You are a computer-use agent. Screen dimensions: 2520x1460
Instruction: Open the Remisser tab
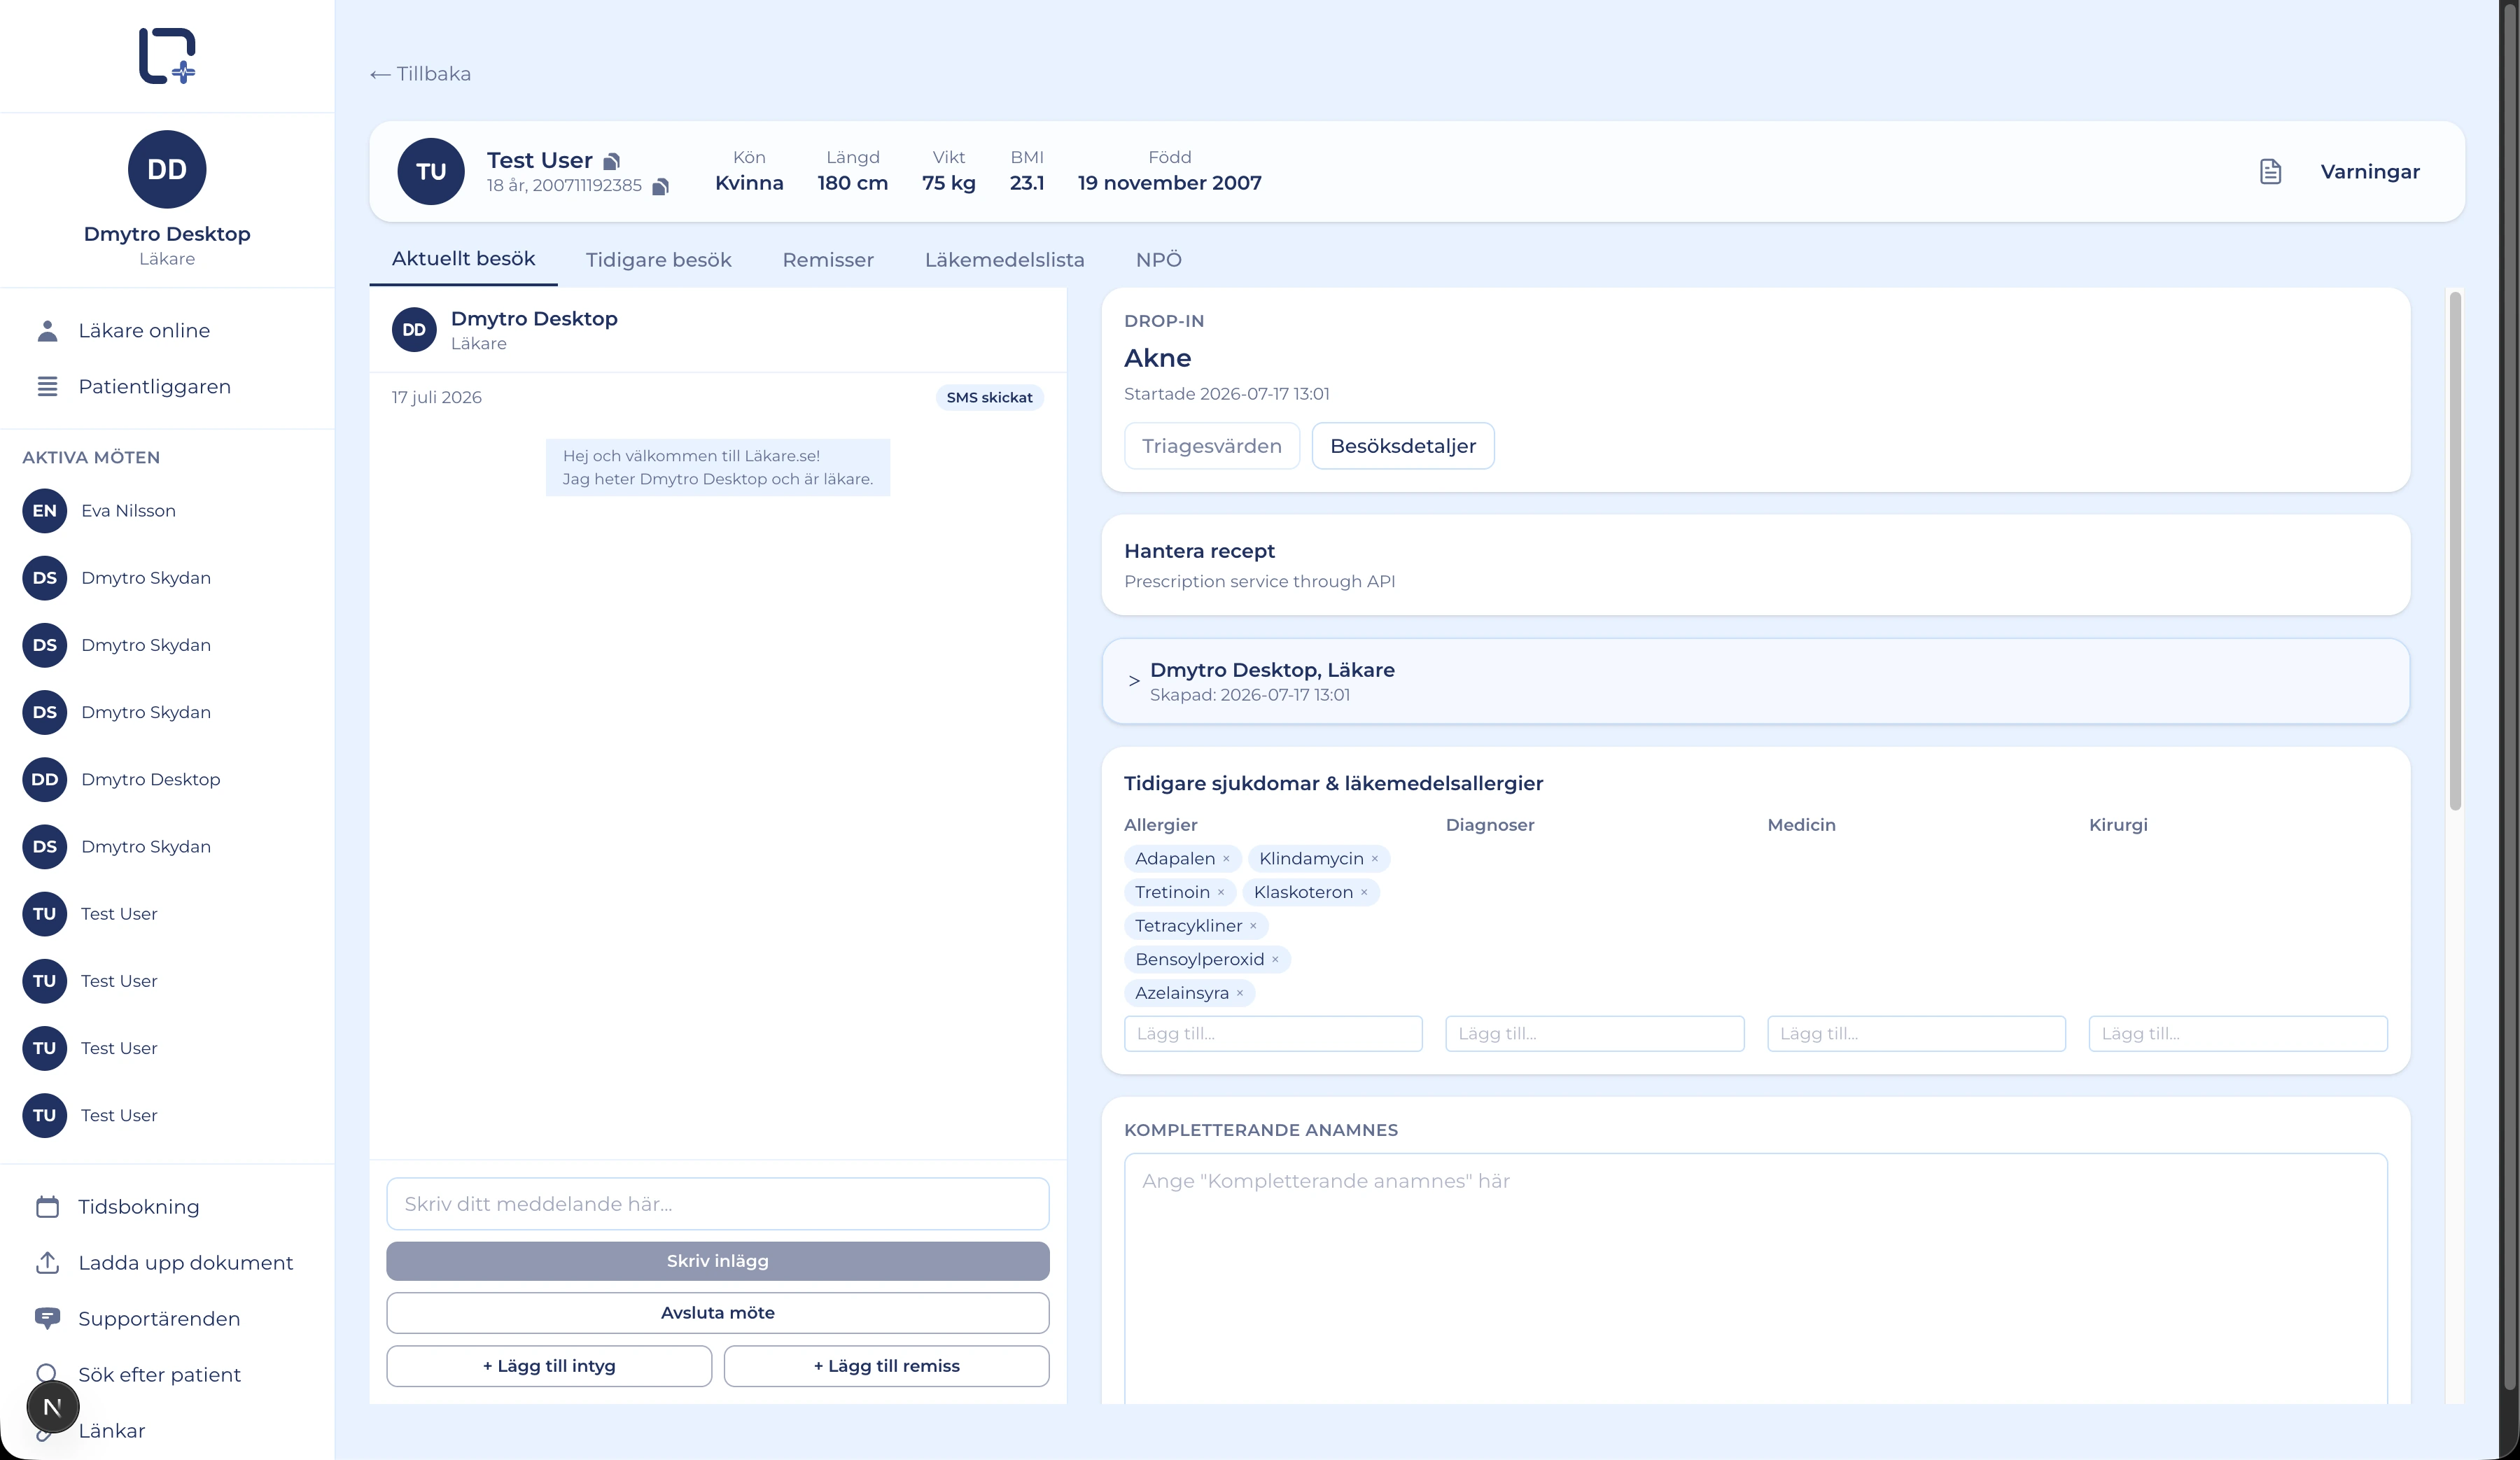tap(828, 260)
